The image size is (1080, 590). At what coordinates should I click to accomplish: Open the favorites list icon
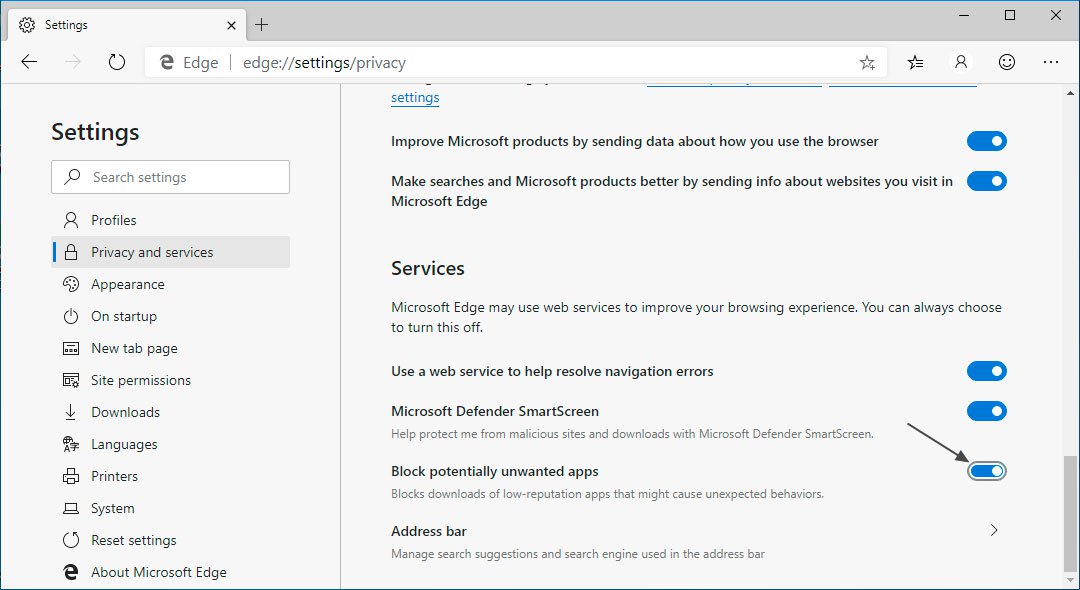[915, 62]
